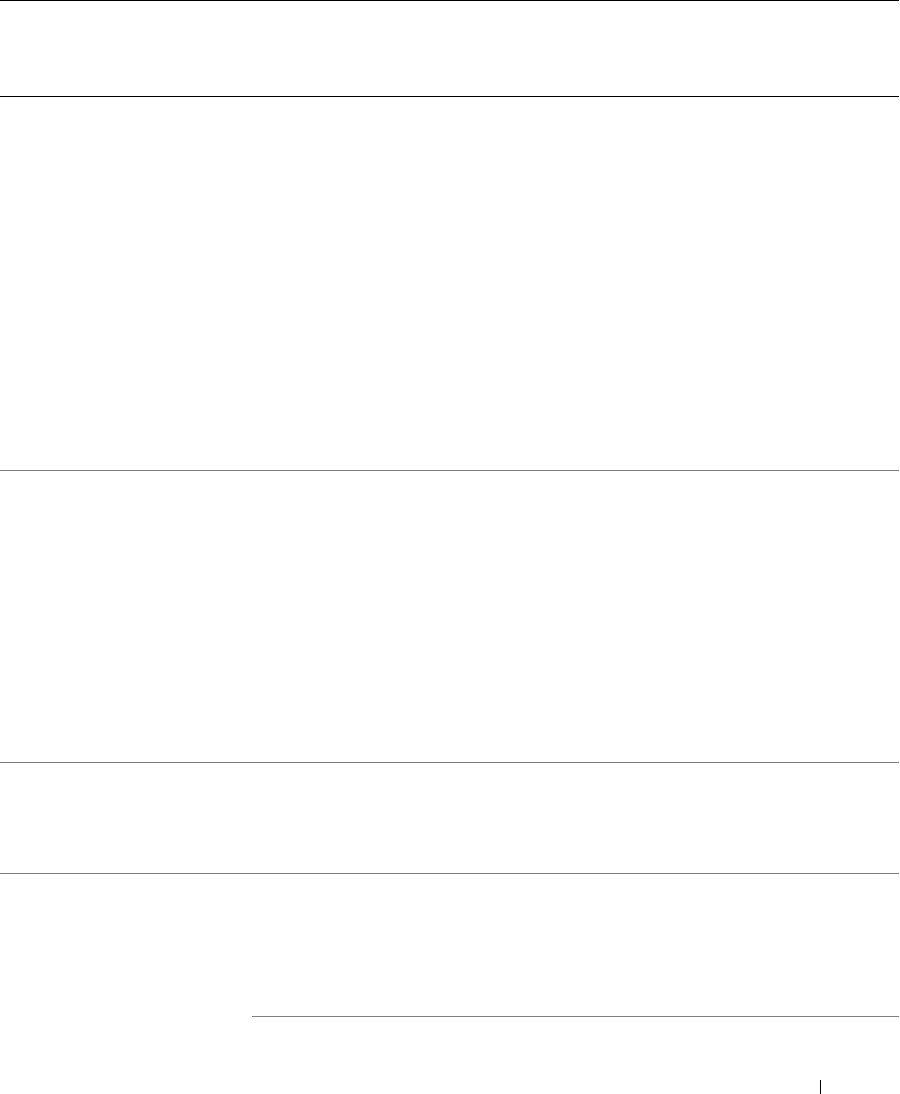Click the fourth row area above the short divider
This screenshot has width=900, height=1094.
(576, 945)
